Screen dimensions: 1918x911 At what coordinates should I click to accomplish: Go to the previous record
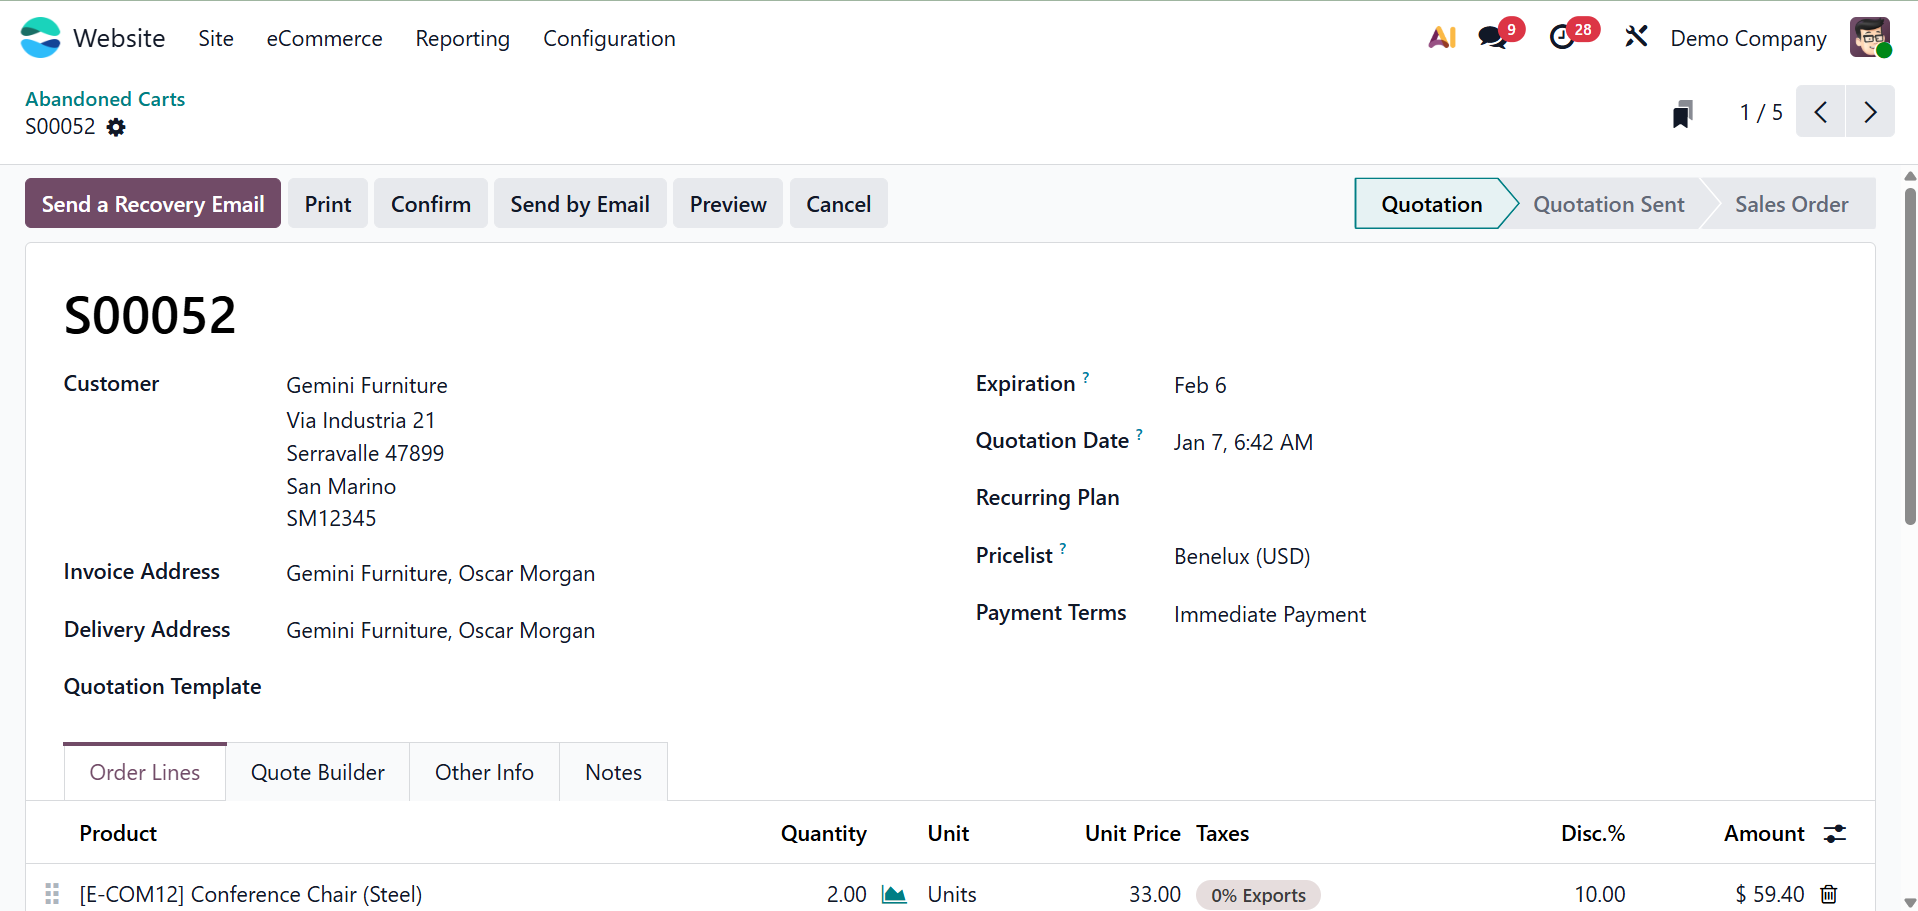point(1821,112)
